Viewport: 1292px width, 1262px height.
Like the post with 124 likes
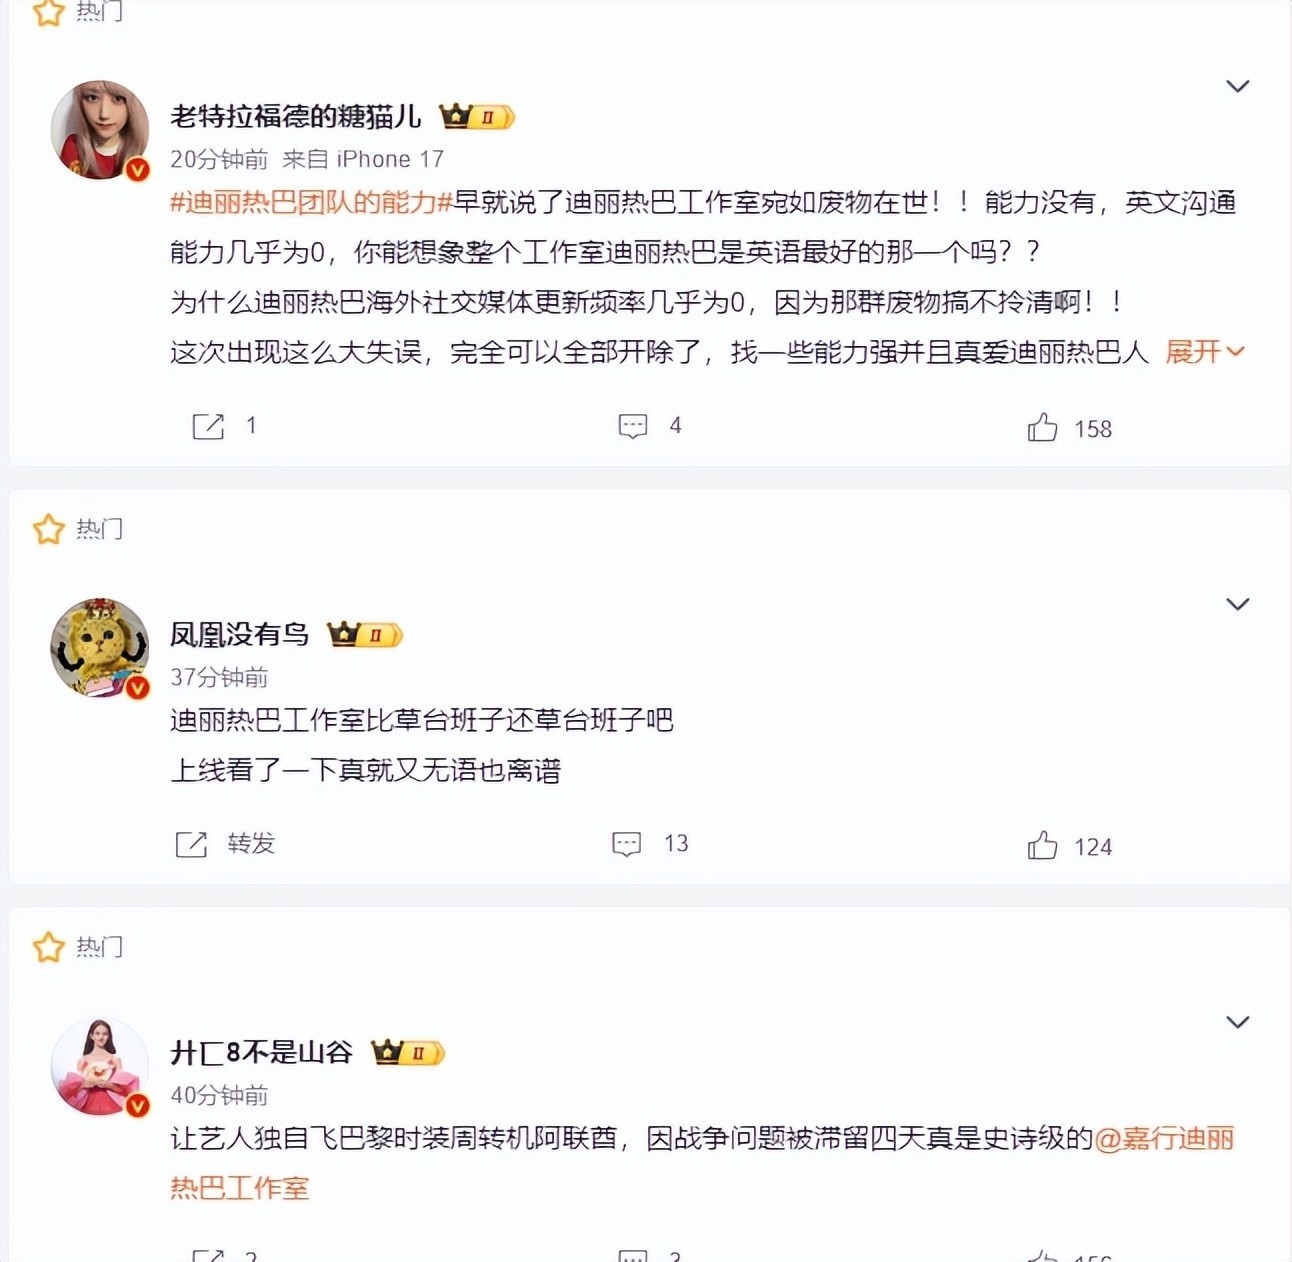pyautogui.click(x=1042, y=846)
